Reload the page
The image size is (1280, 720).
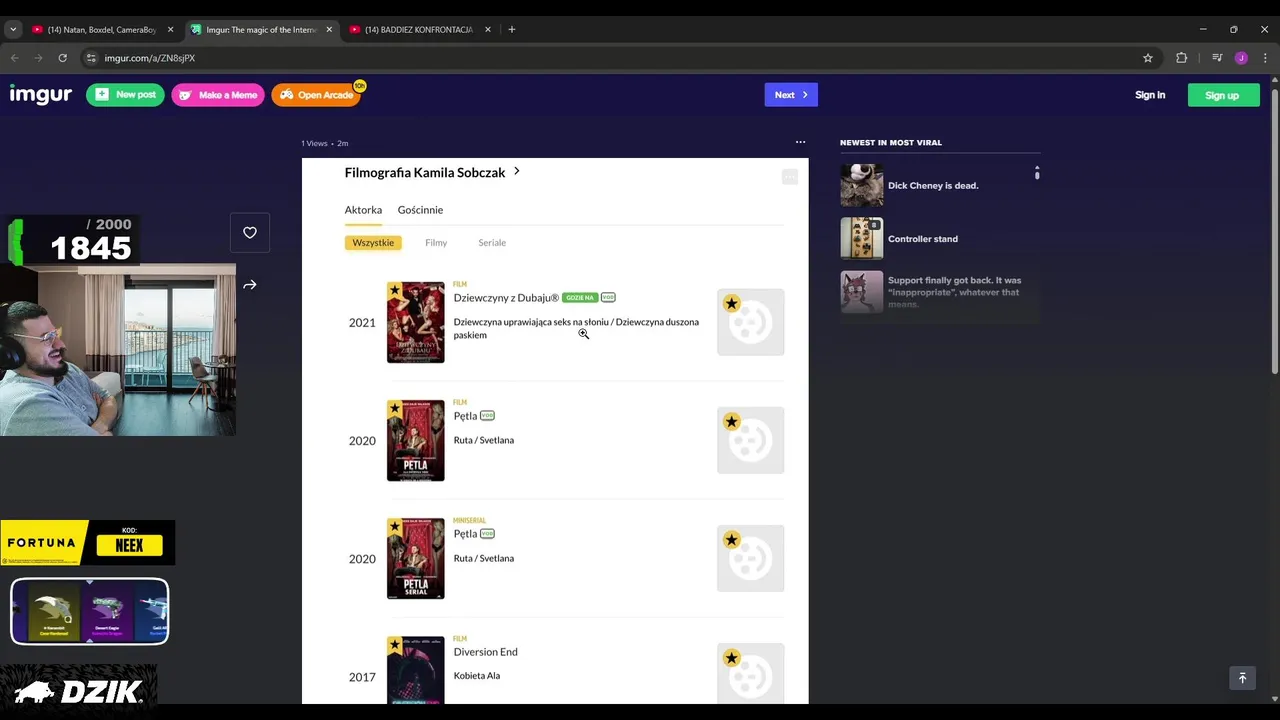62,58
